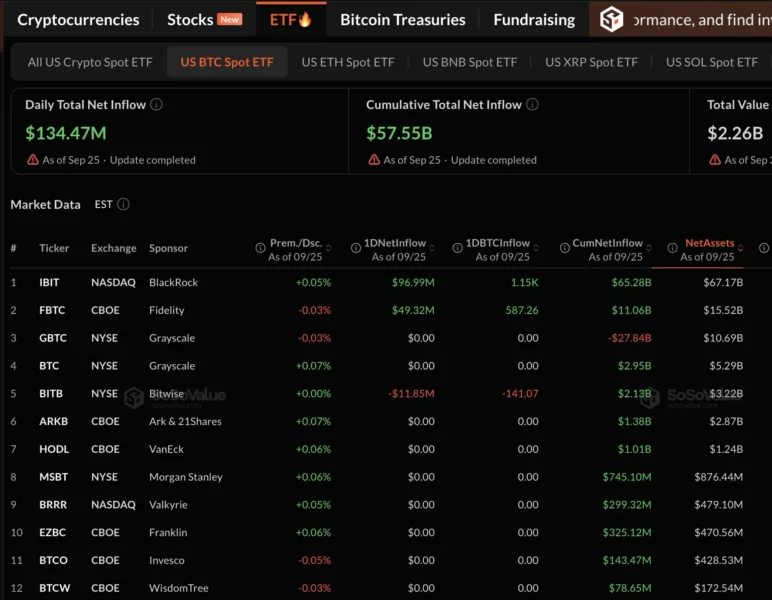
Task: Click the $57.55B cumulative inflow value
Action: pyautogui.click(x=399, y=133)
